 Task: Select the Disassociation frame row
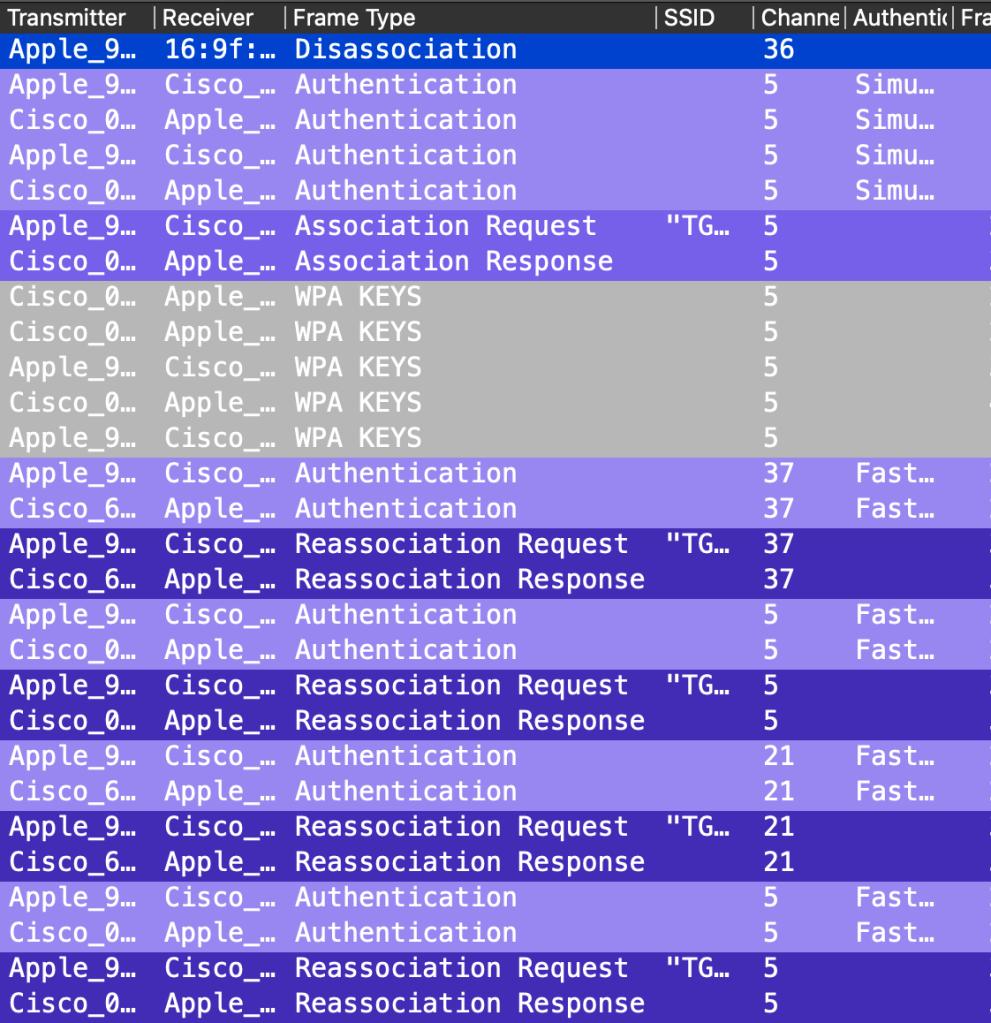tap(405, 49)
